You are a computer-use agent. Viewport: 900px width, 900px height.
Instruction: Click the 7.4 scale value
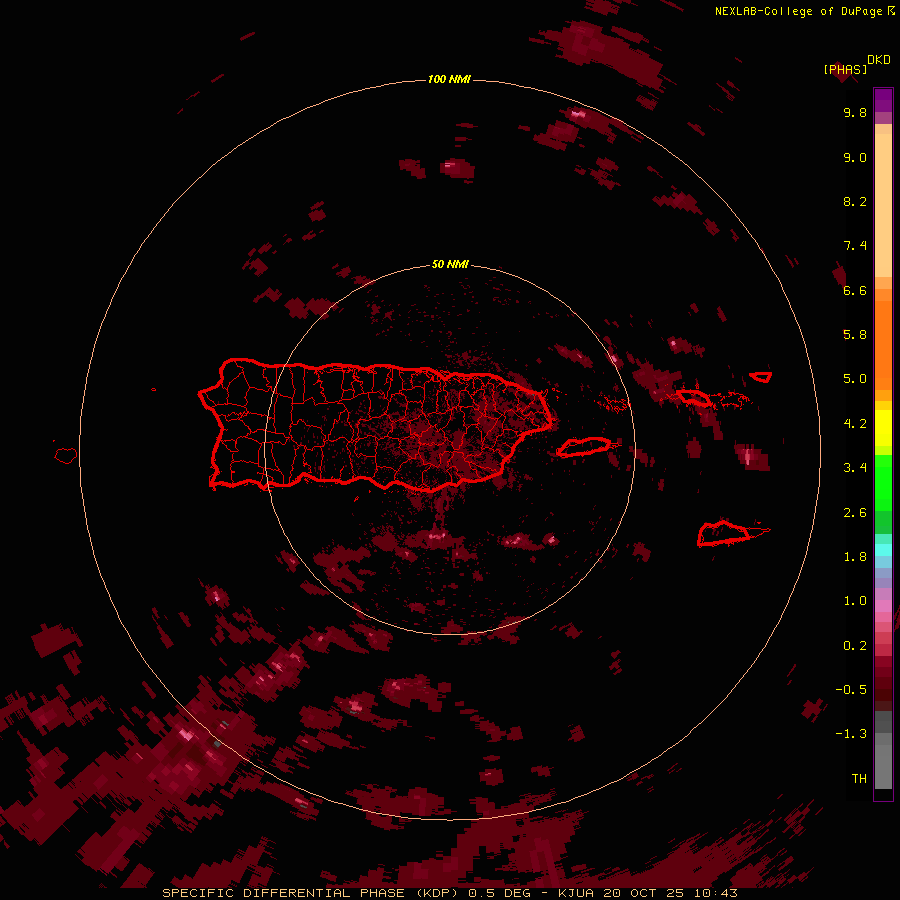coord(855,246)
